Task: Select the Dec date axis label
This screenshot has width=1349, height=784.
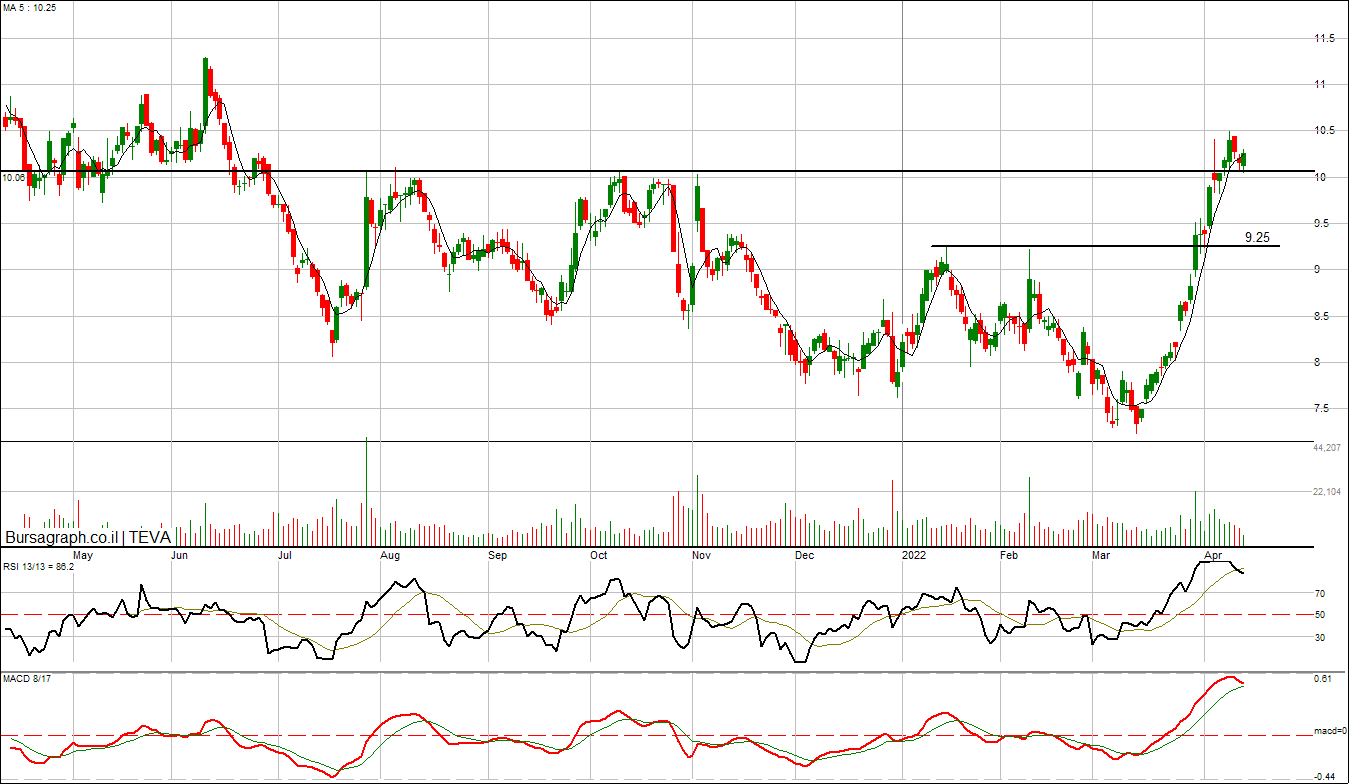Action: [804, 554]
